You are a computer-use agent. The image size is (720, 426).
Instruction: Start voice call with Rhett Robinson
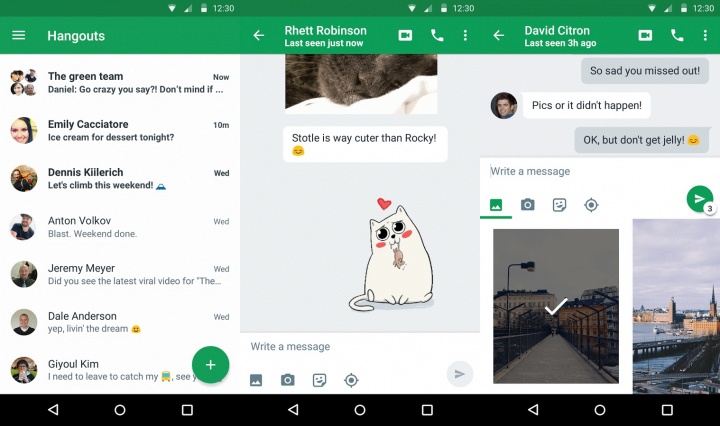click(x=437, y=35)
